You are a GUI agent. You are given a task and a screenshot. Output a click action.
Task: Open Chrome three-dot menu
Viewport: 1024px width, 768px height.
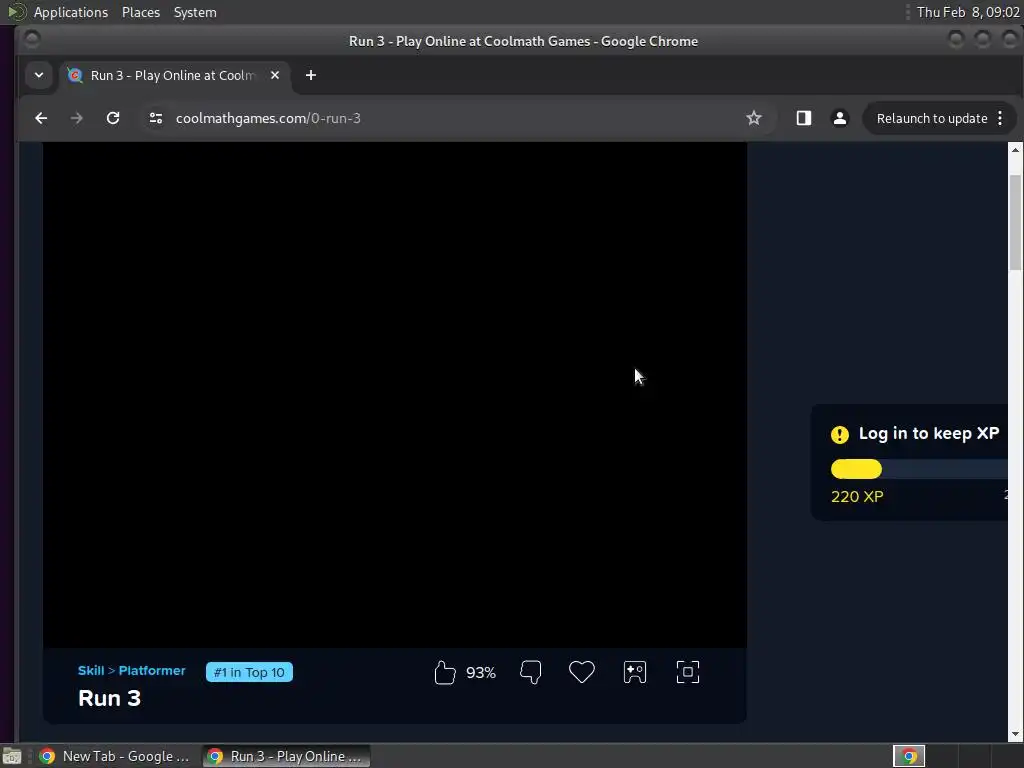click(x=1000, y=118)
